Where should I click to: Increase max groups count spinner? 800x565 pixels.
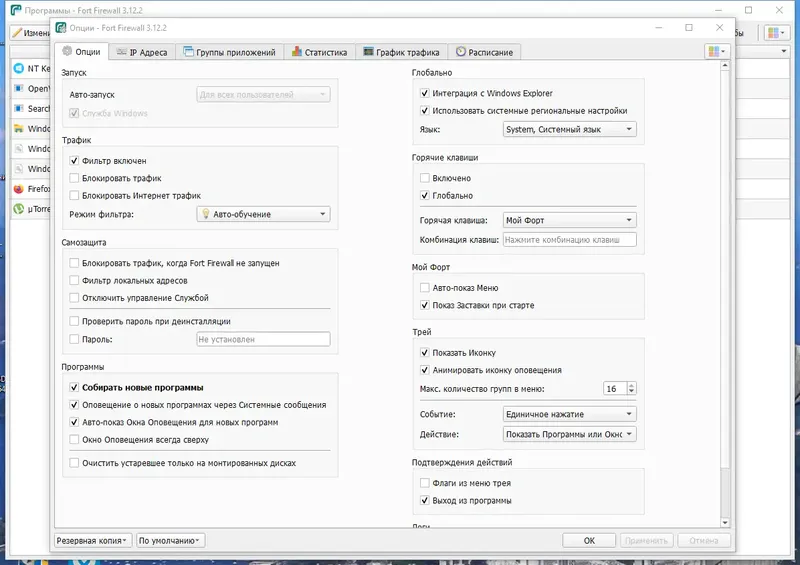click(632, 385)
